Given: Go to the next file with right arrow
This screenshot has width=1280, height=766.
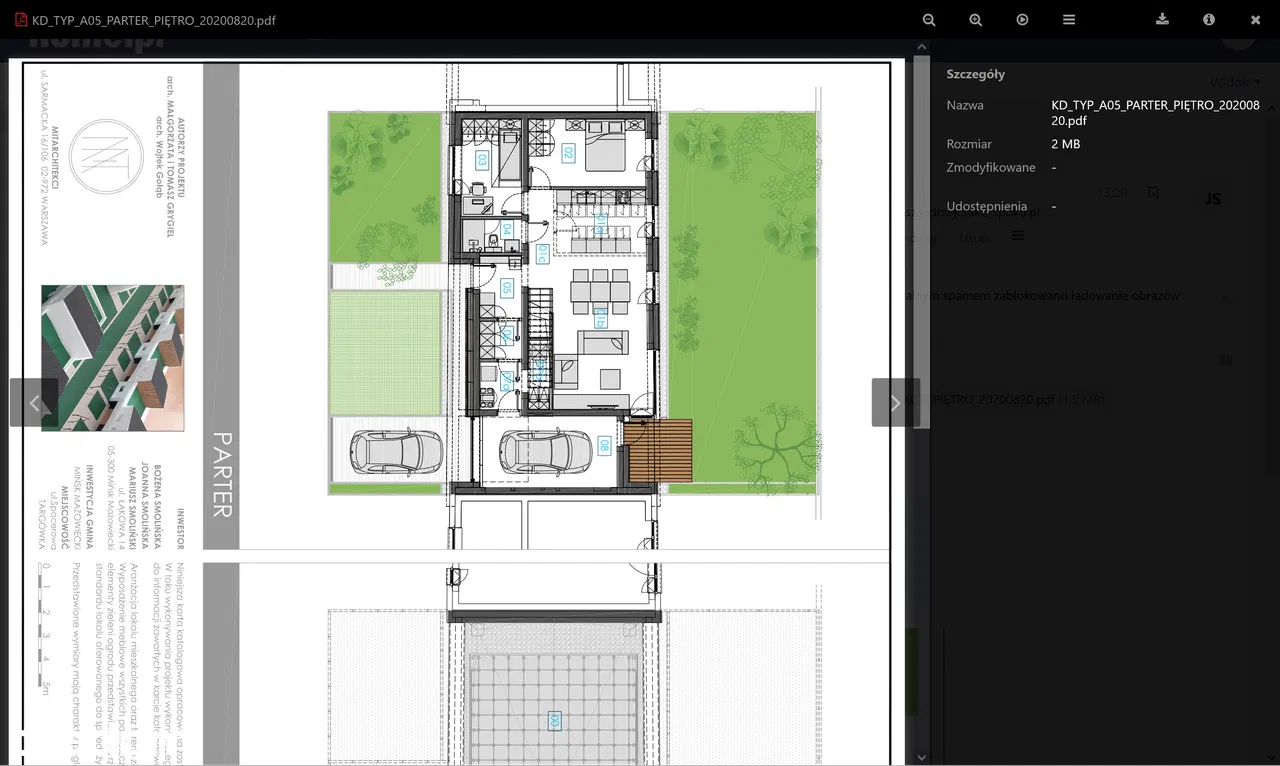Looking at the screenshot, I should 895,403.
